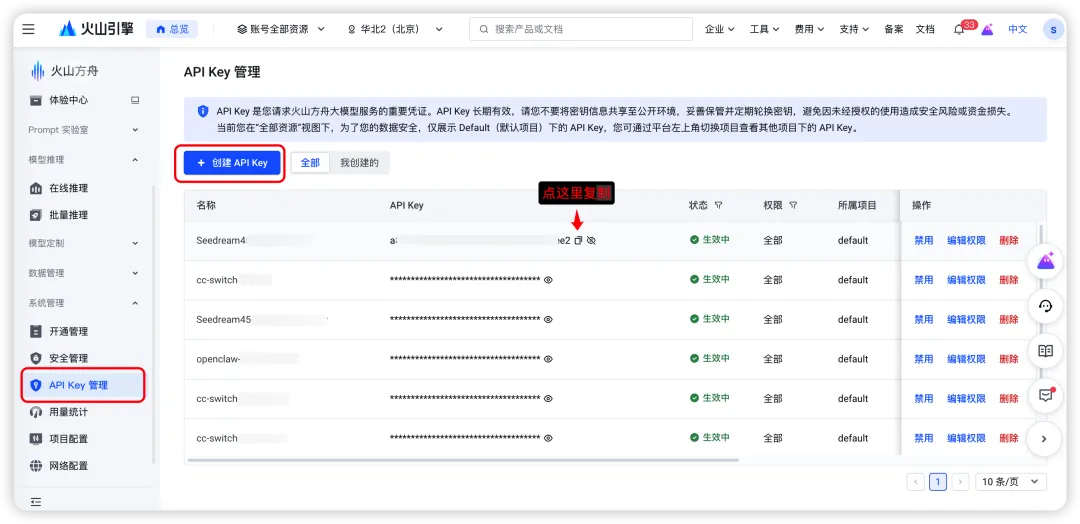Click 删除 for the openclaw row
The image size is (1080, 524).
pos(1009,359)
